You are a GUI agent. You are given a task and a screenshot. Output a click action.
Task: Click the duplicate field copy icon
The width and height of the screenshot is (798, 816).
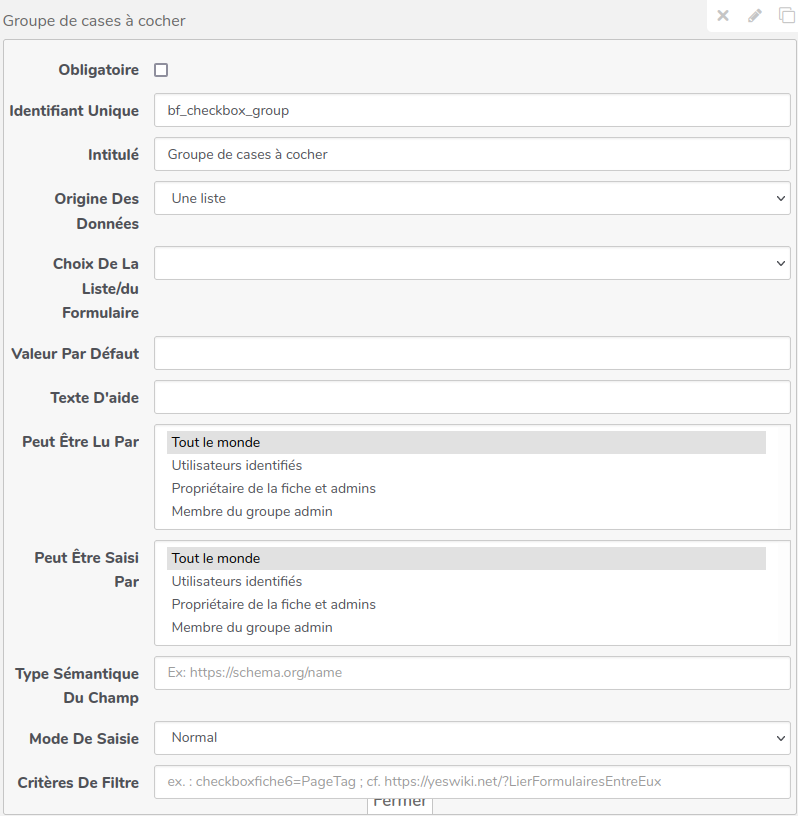(x=787, y=16)
